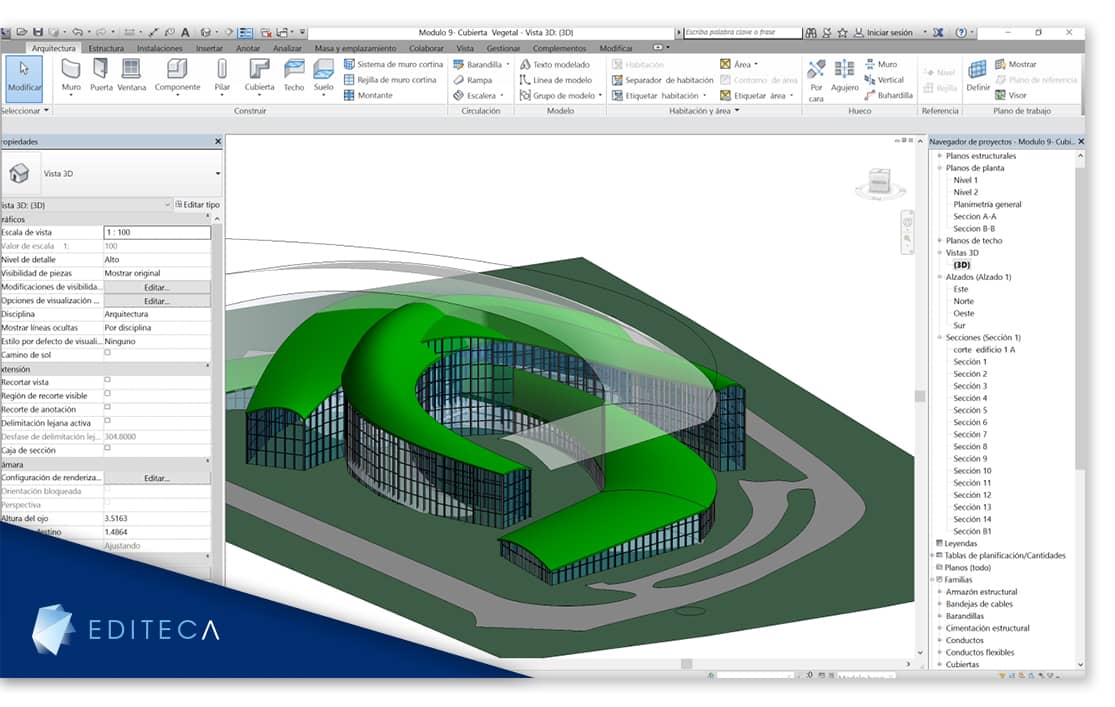1115x707 pixels.
Task: Pick the Suelo floor tool
Action: [x=324, y=76]
